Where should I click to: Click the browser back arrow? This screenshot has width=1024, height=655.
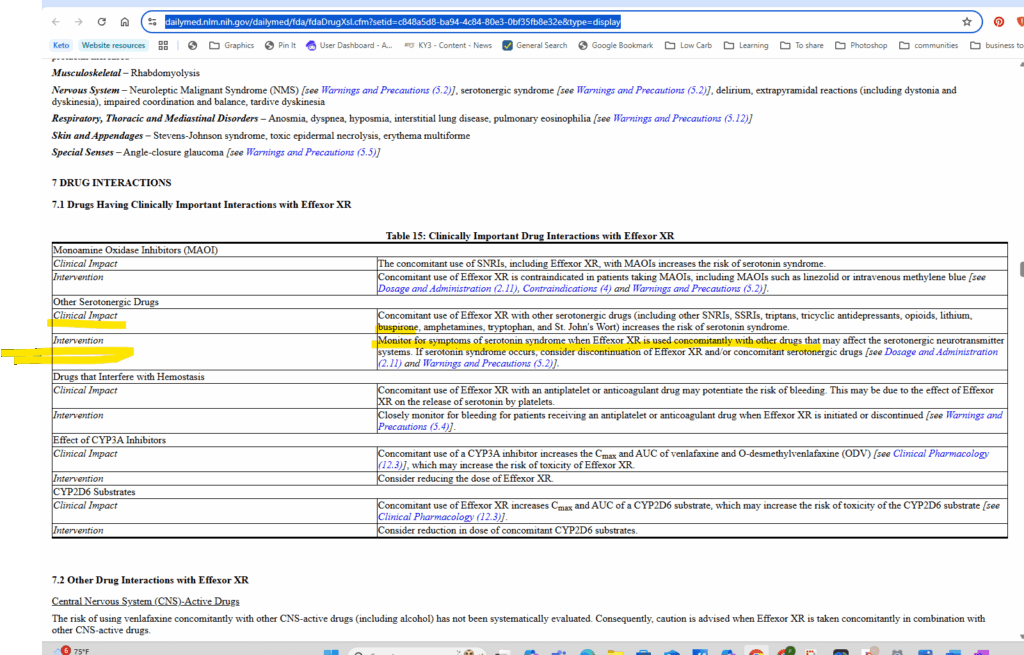point(55,21)
